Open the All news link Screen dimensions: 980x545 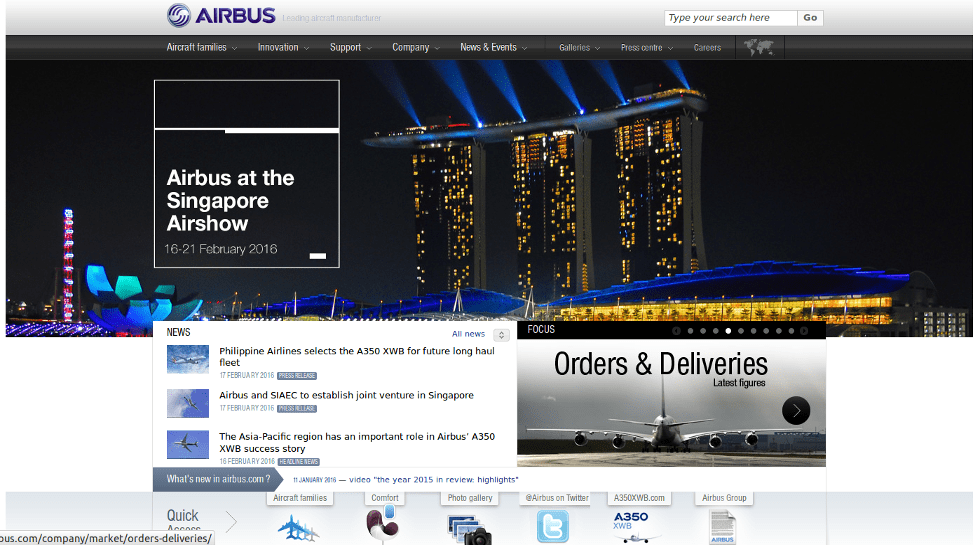468,334
